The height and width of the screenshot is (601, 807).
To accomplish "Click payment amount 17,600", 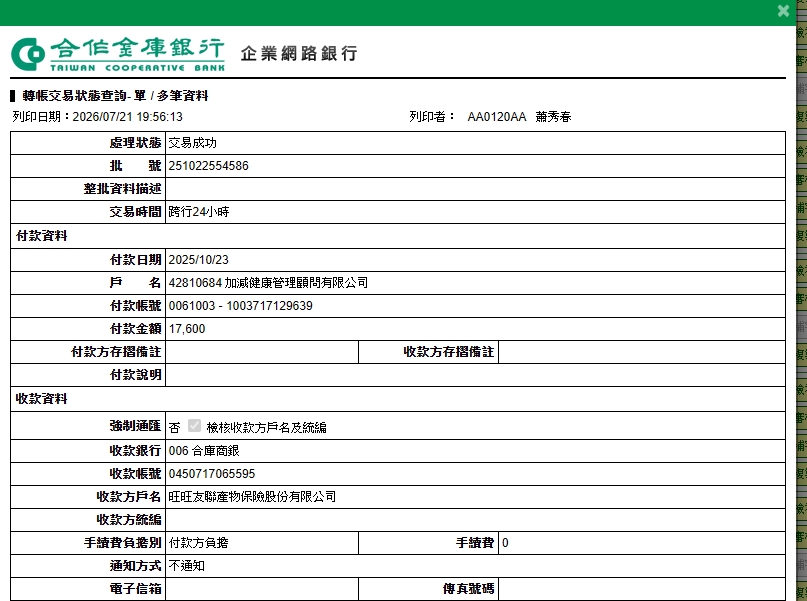I will [187, 329].
